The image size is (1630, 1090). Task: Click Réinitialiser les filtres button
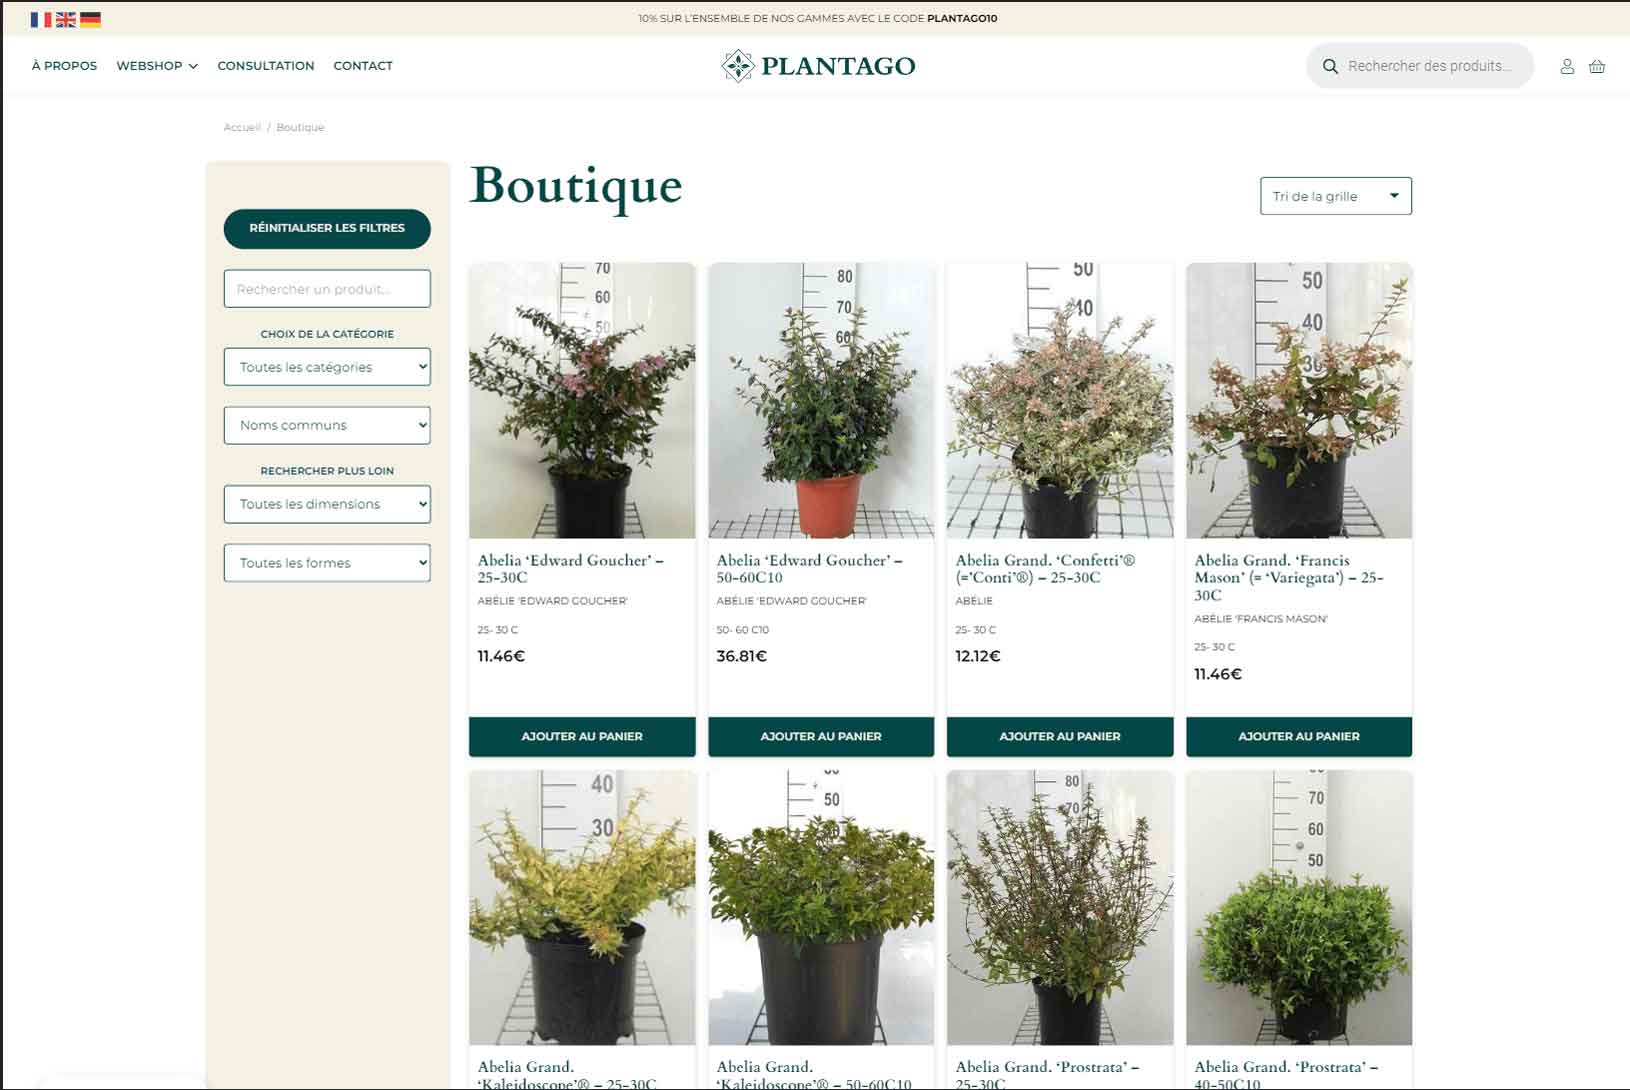[327, 229]
